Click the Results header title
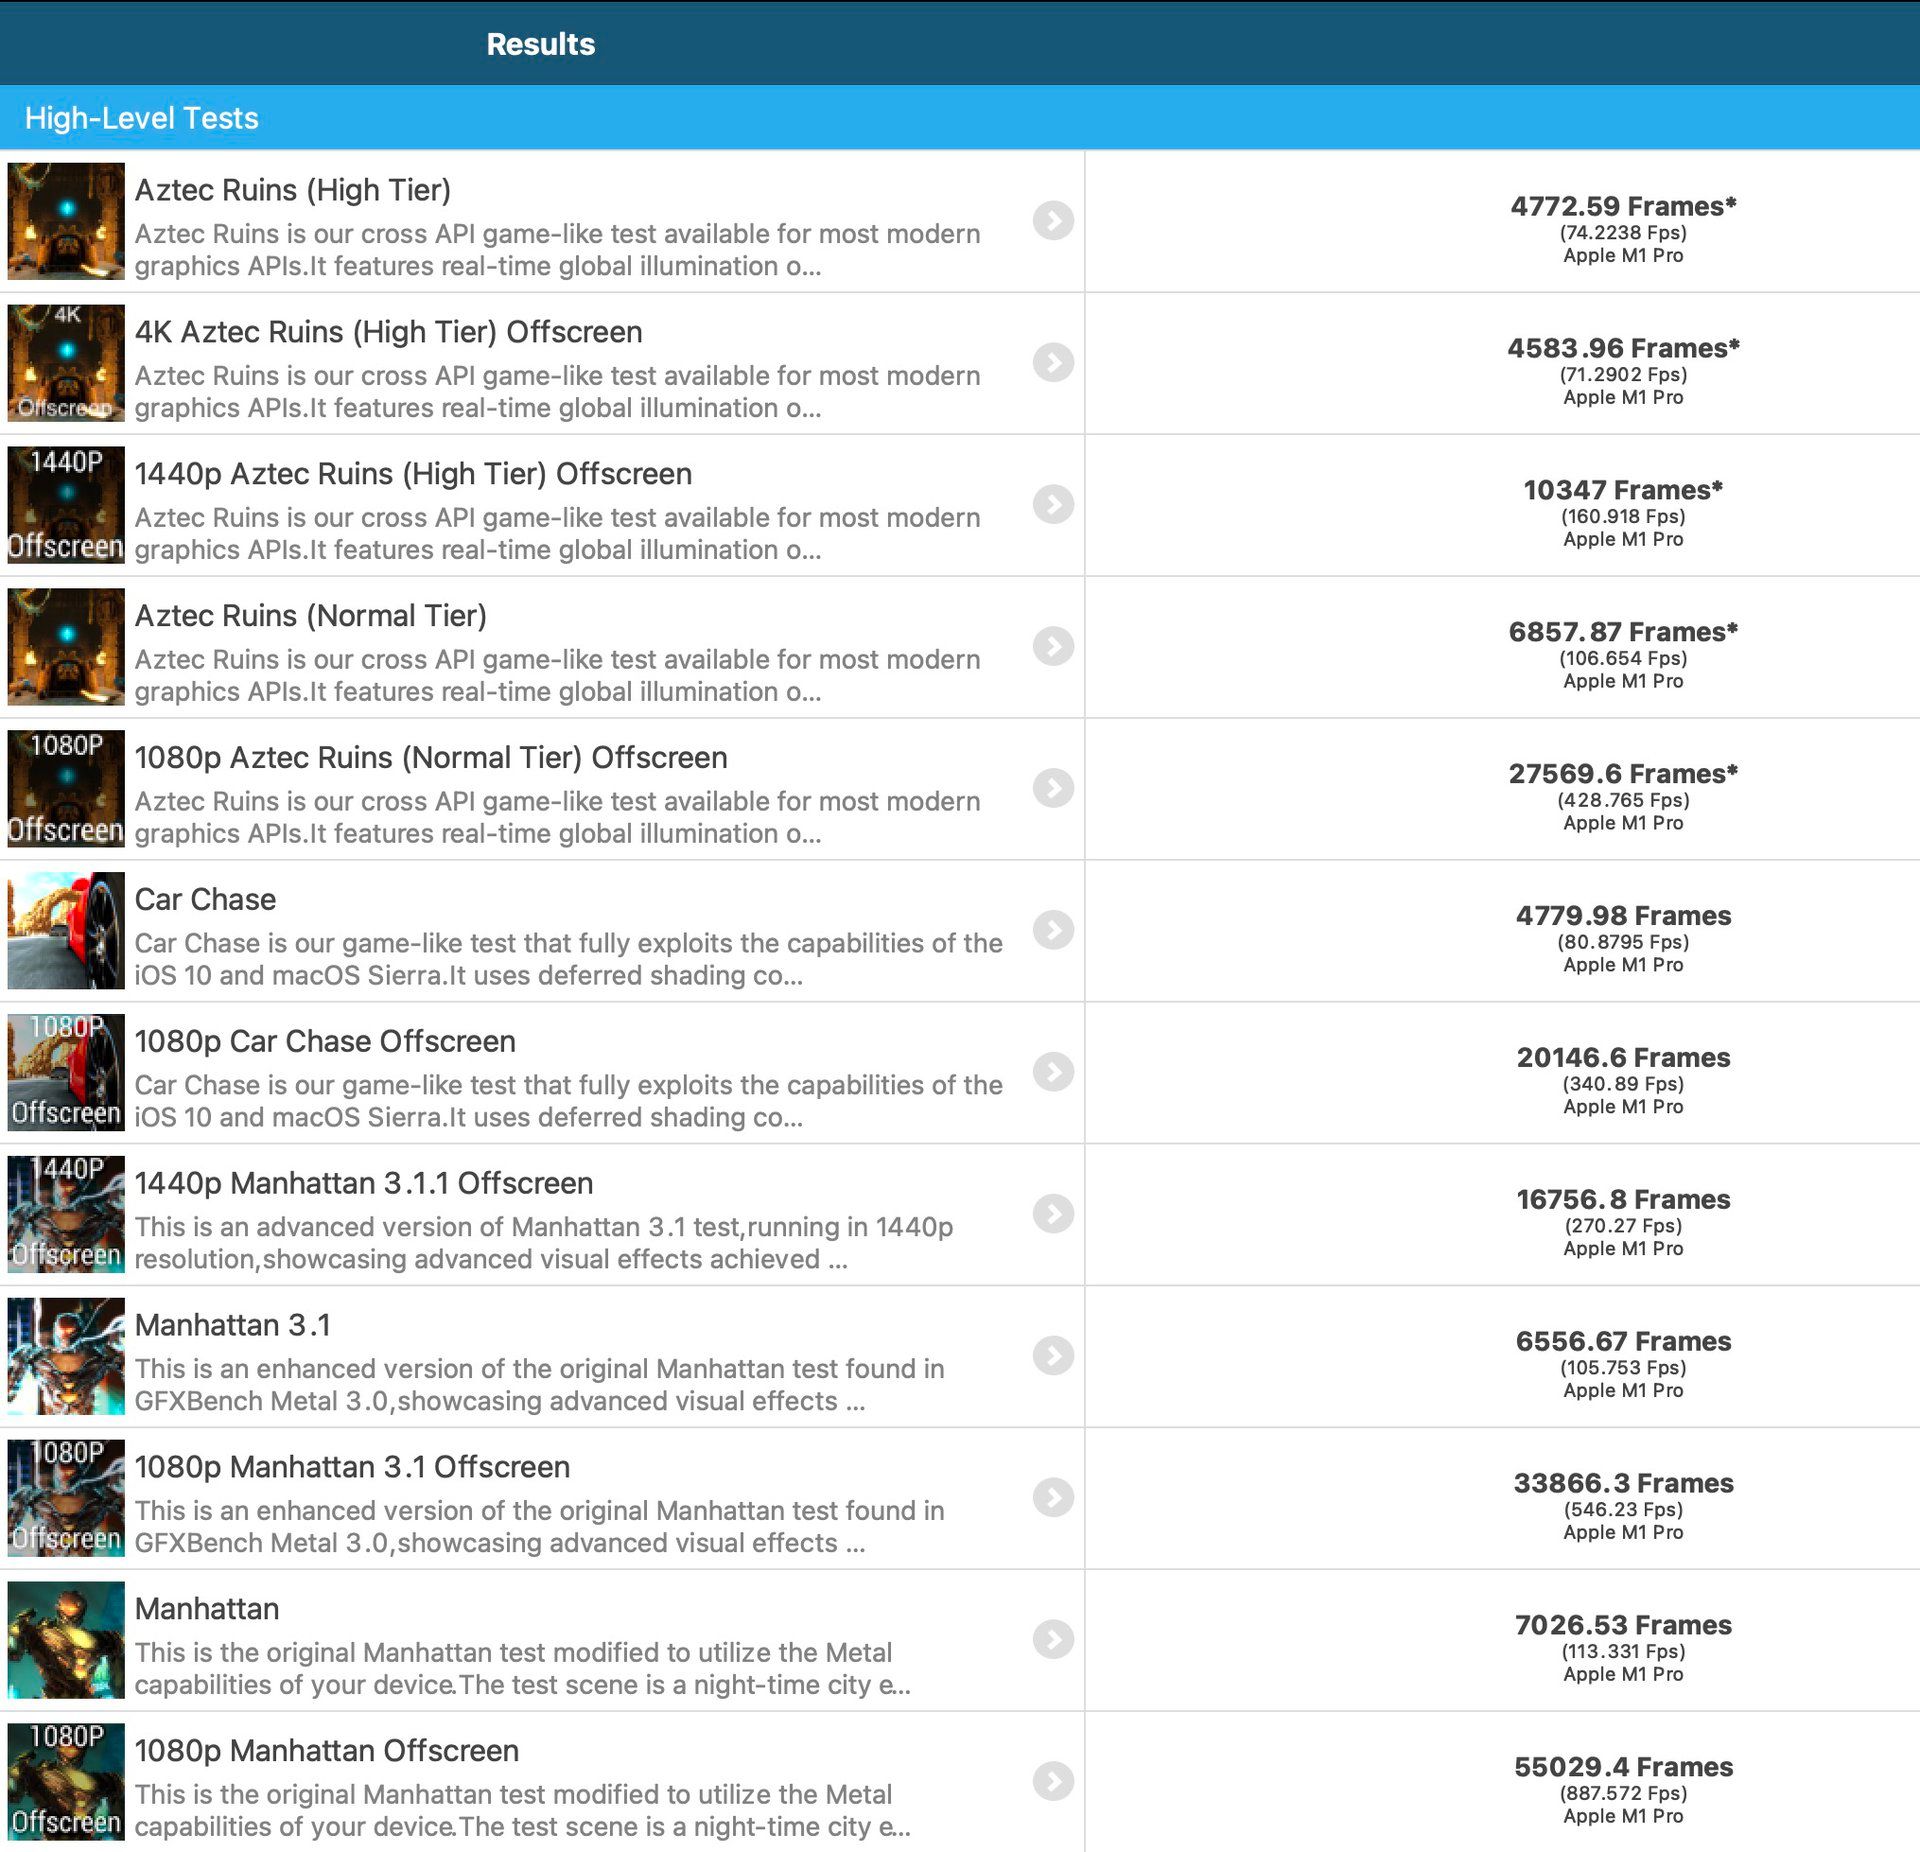The height and width of the screenshot is (1852, 1920). click(x=540, y=44)
